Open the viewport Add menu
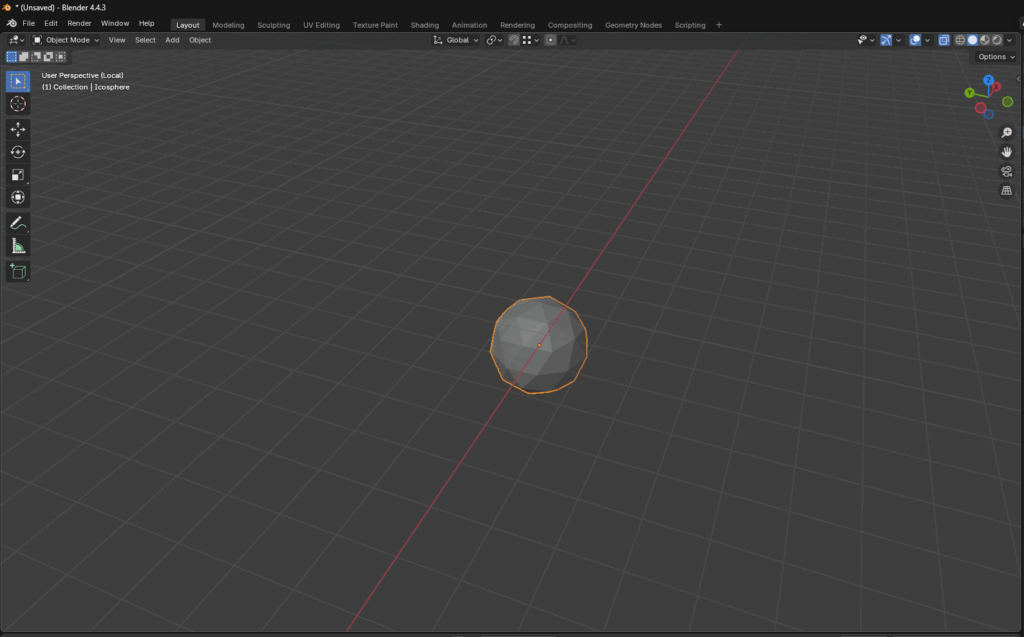 [x=172, y=40]
